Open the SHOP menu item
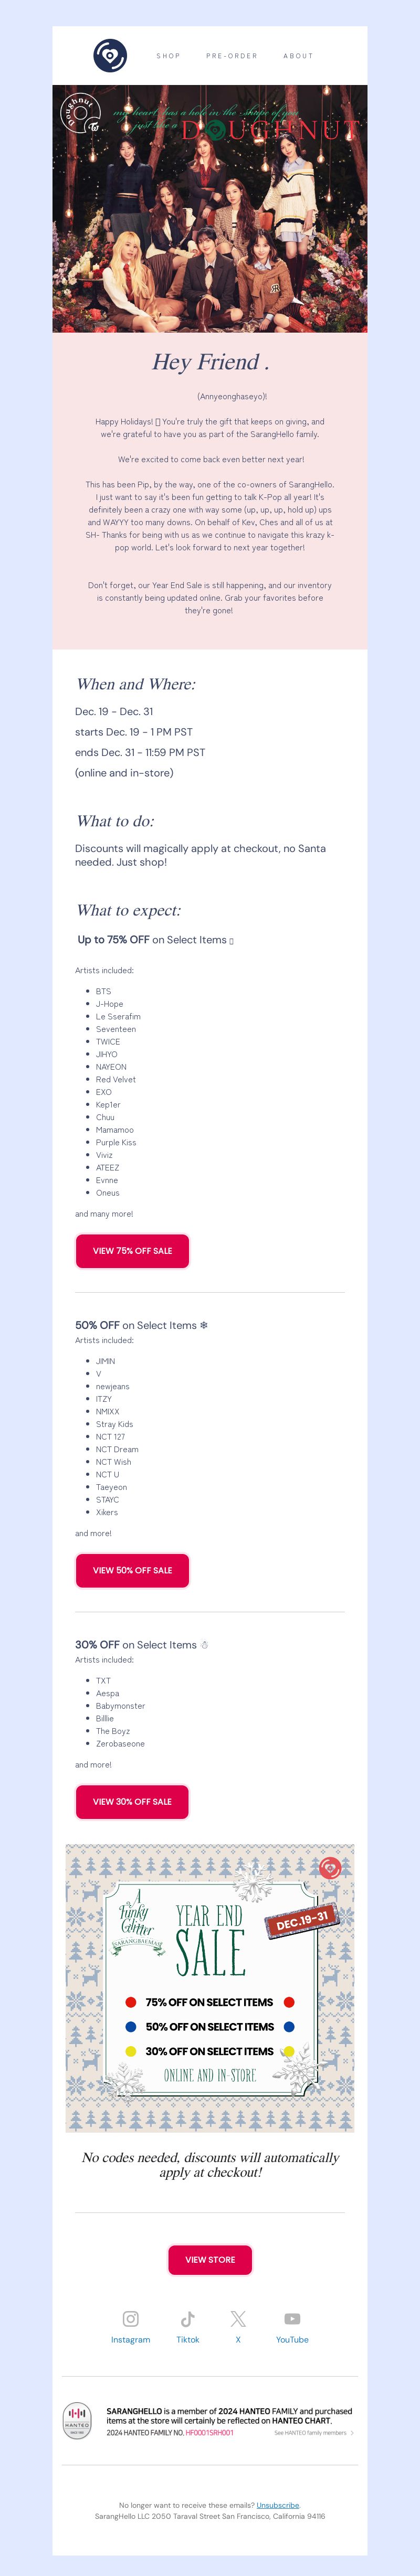The width and height of the screenshot is (420, 2576). [x=168, y=56]
